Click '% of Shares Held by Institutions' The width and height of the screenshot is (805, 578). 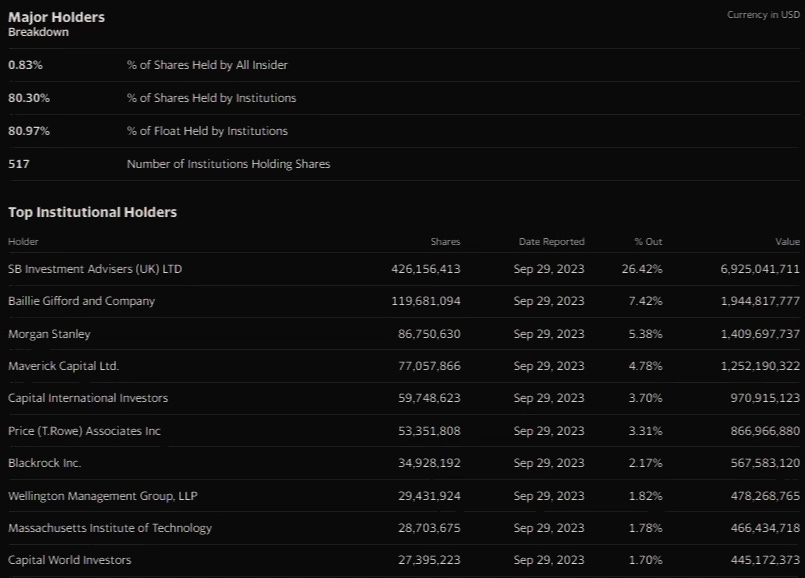(x=212, y=98)
